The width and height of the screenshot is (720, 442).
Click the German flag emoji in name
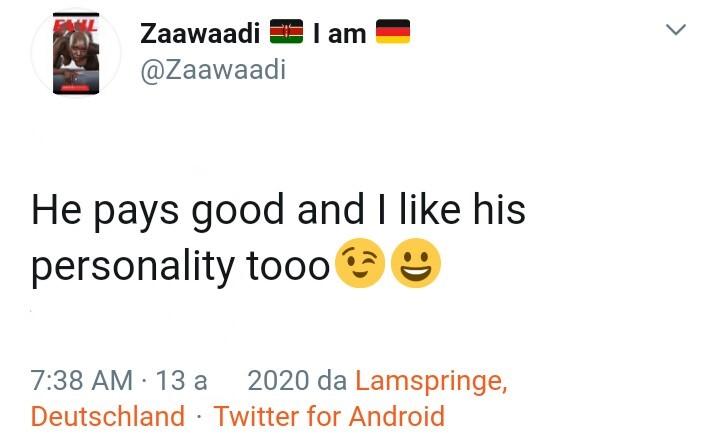392,33
